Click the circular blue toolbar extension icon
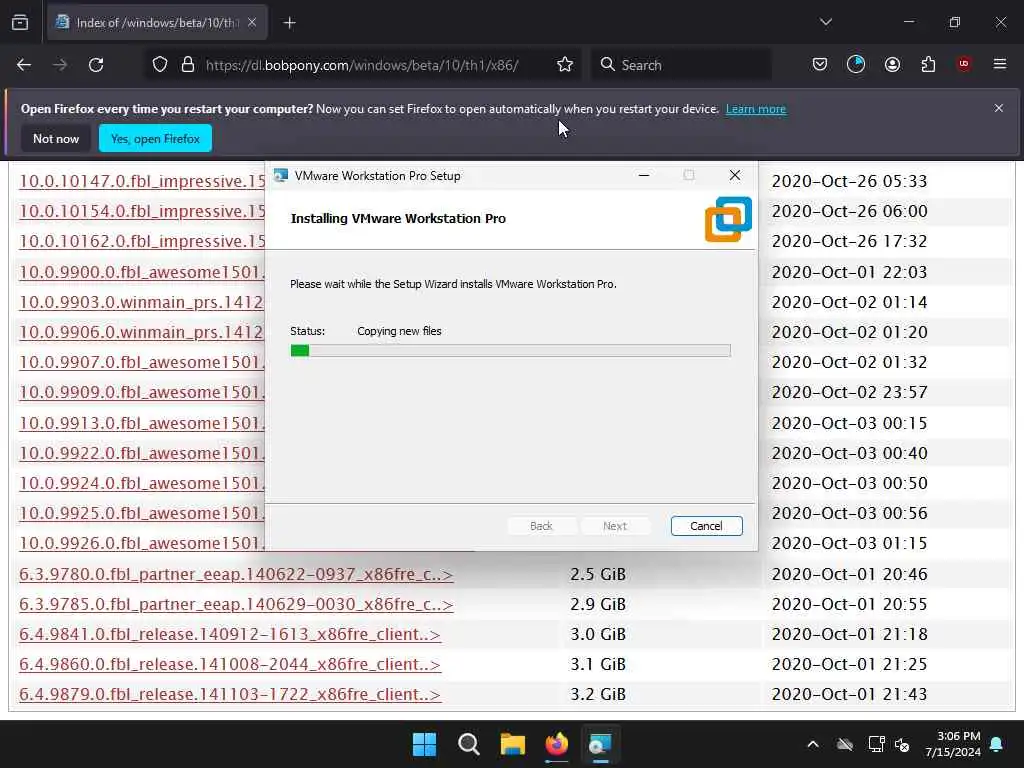The height and width of the screenshot is (768, 1024). pyautogui.click(x=856, y=64)
